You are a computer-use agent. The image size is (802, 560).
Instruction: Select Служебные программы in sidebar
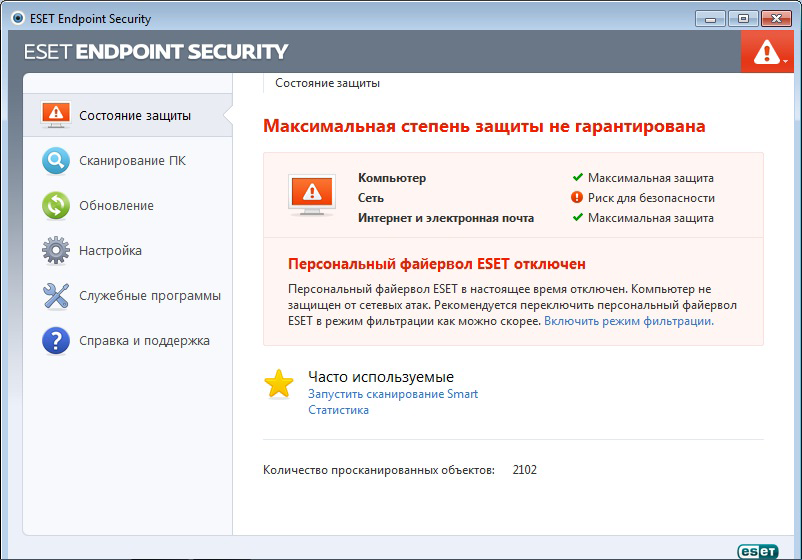(150, 295)
